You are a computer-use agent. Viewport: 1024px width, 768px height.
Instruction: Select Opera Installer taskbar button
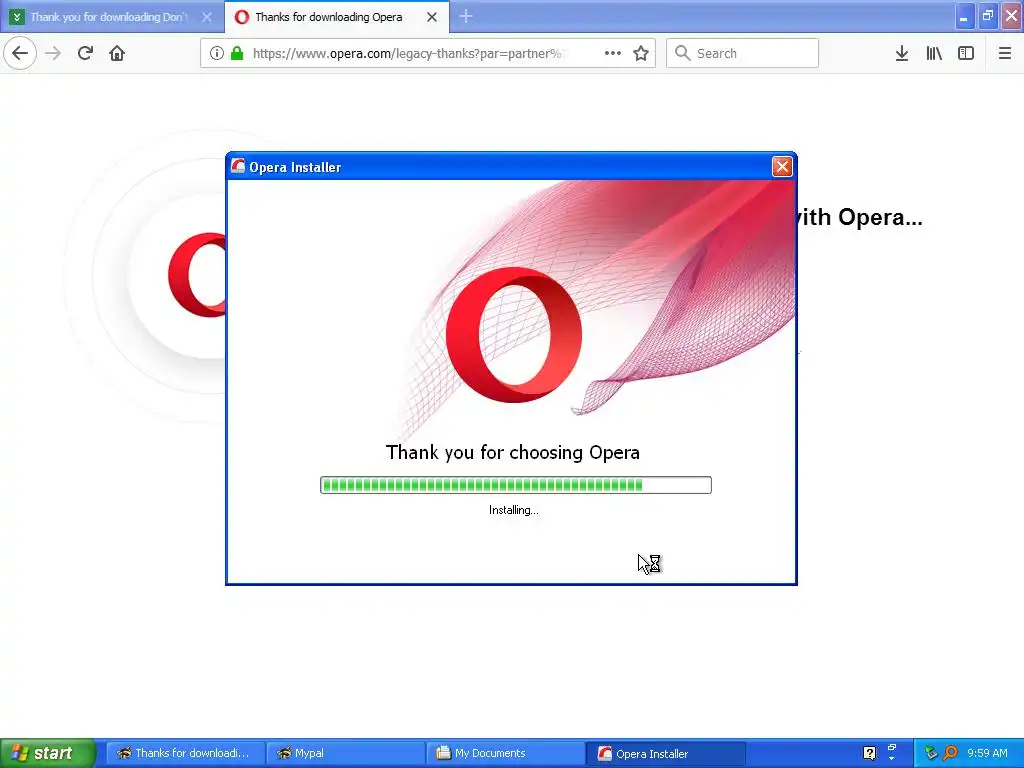[x=666, y=753]
